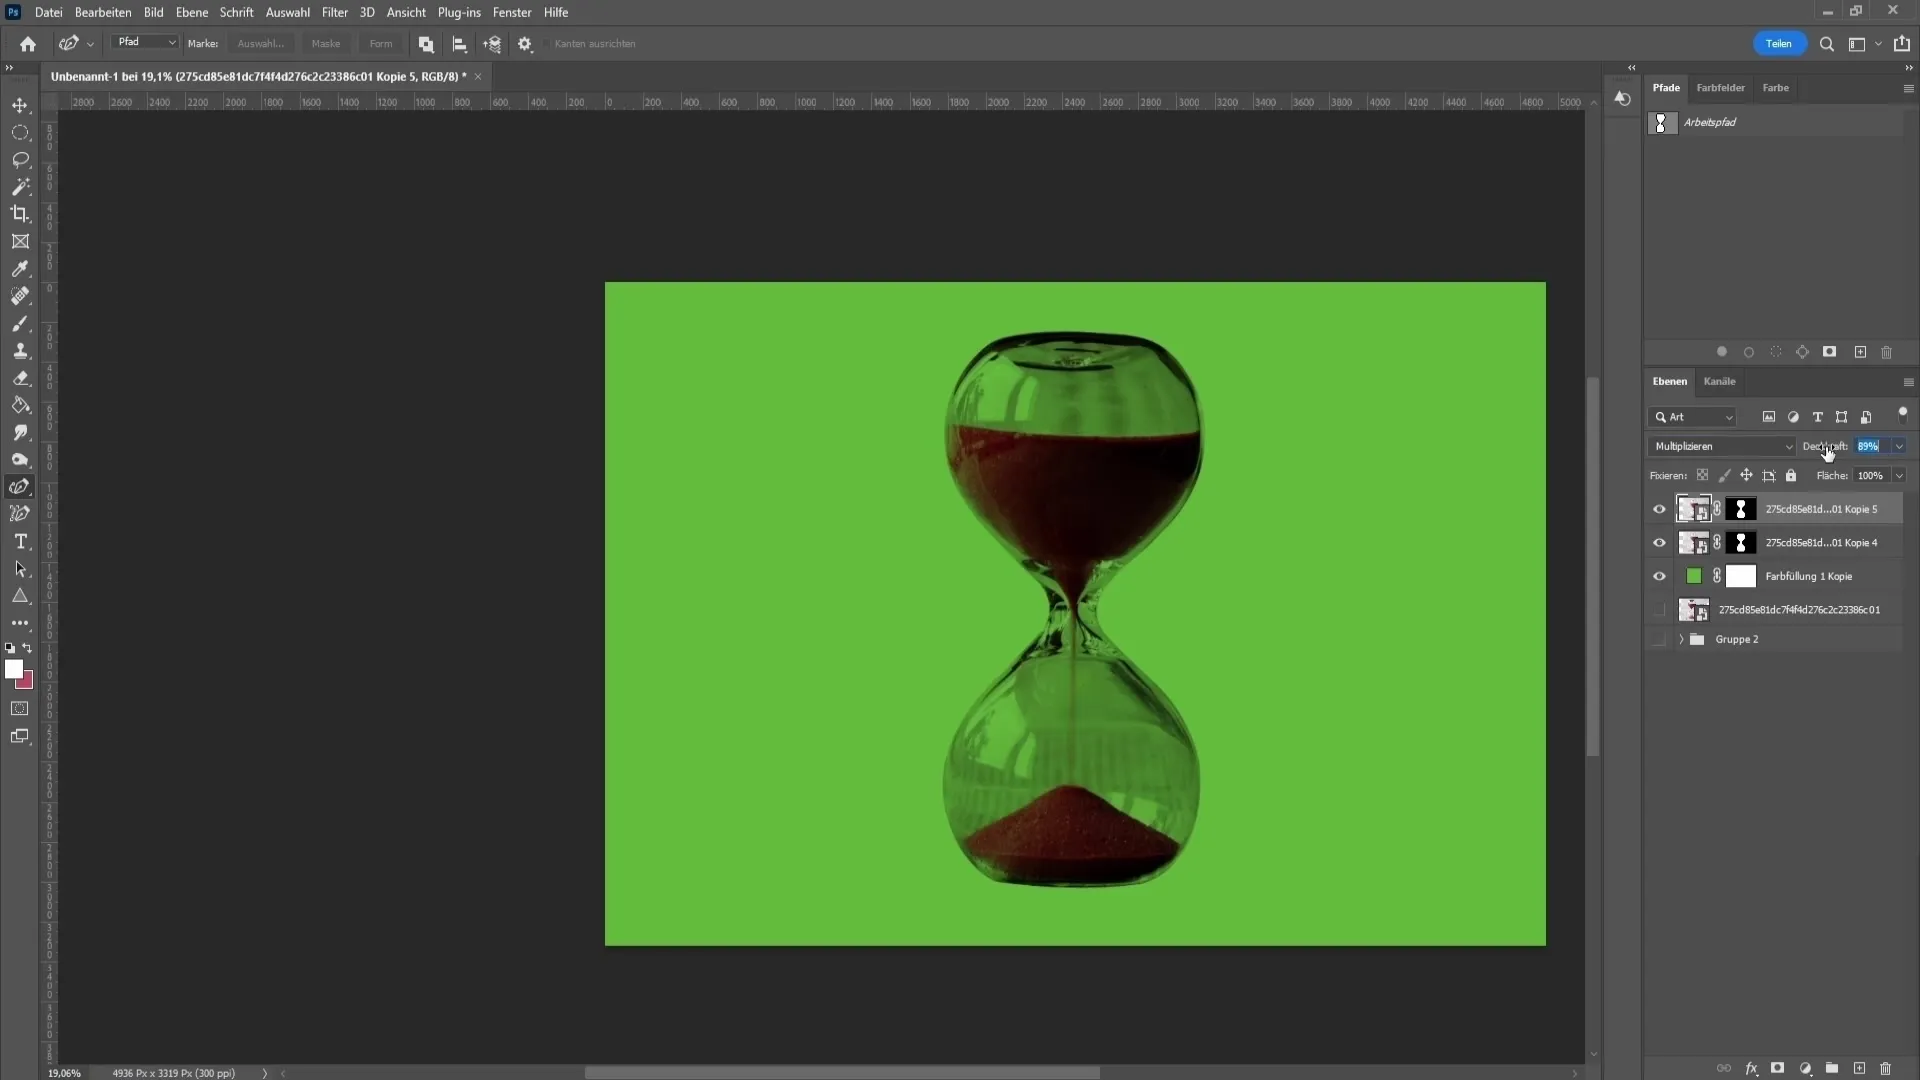Add layer style fx icon

(1752, 1069)
